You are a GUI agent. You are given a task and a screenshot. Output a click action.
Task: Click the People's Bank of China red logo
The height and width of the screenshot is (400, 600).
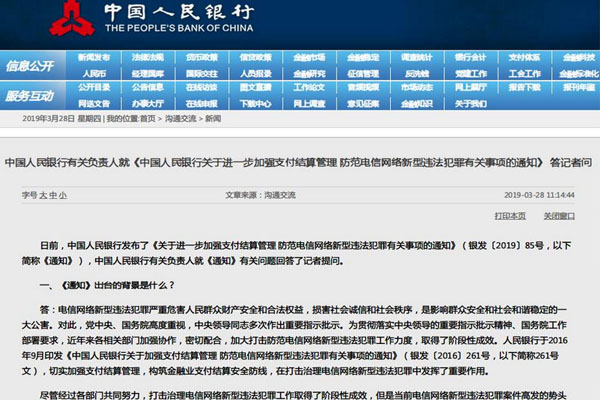click(72, 18)
